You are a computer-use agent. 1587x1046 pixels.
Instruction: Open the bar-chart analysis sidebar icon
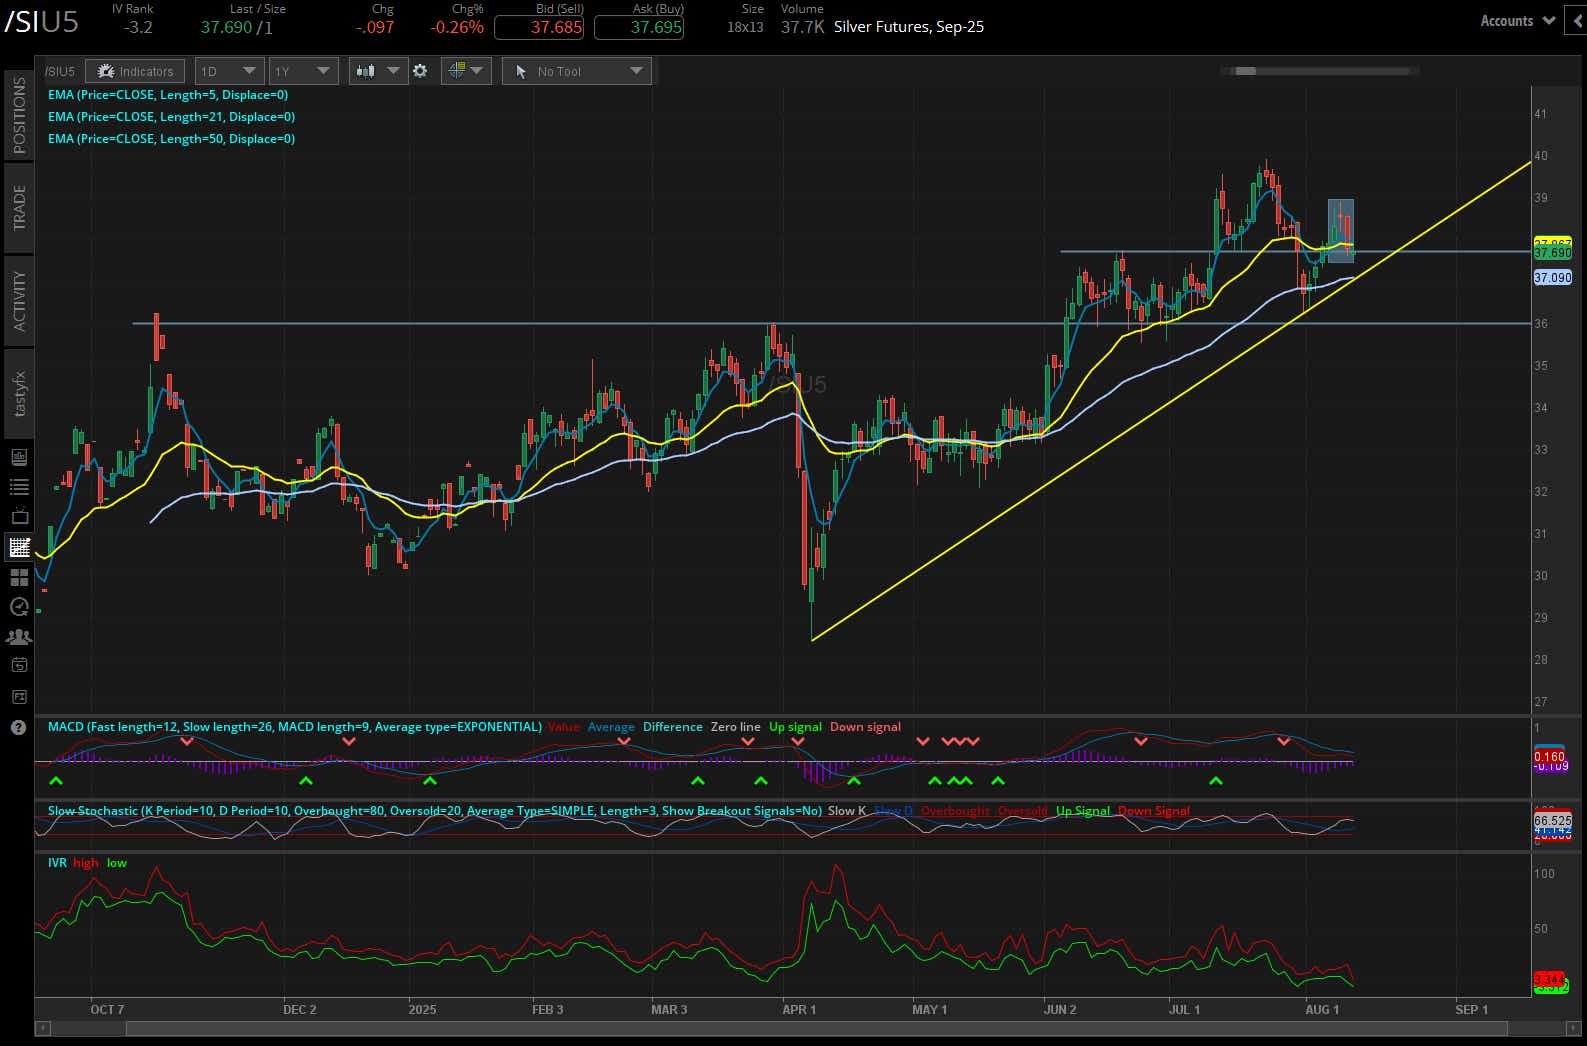tap(19, 457)
